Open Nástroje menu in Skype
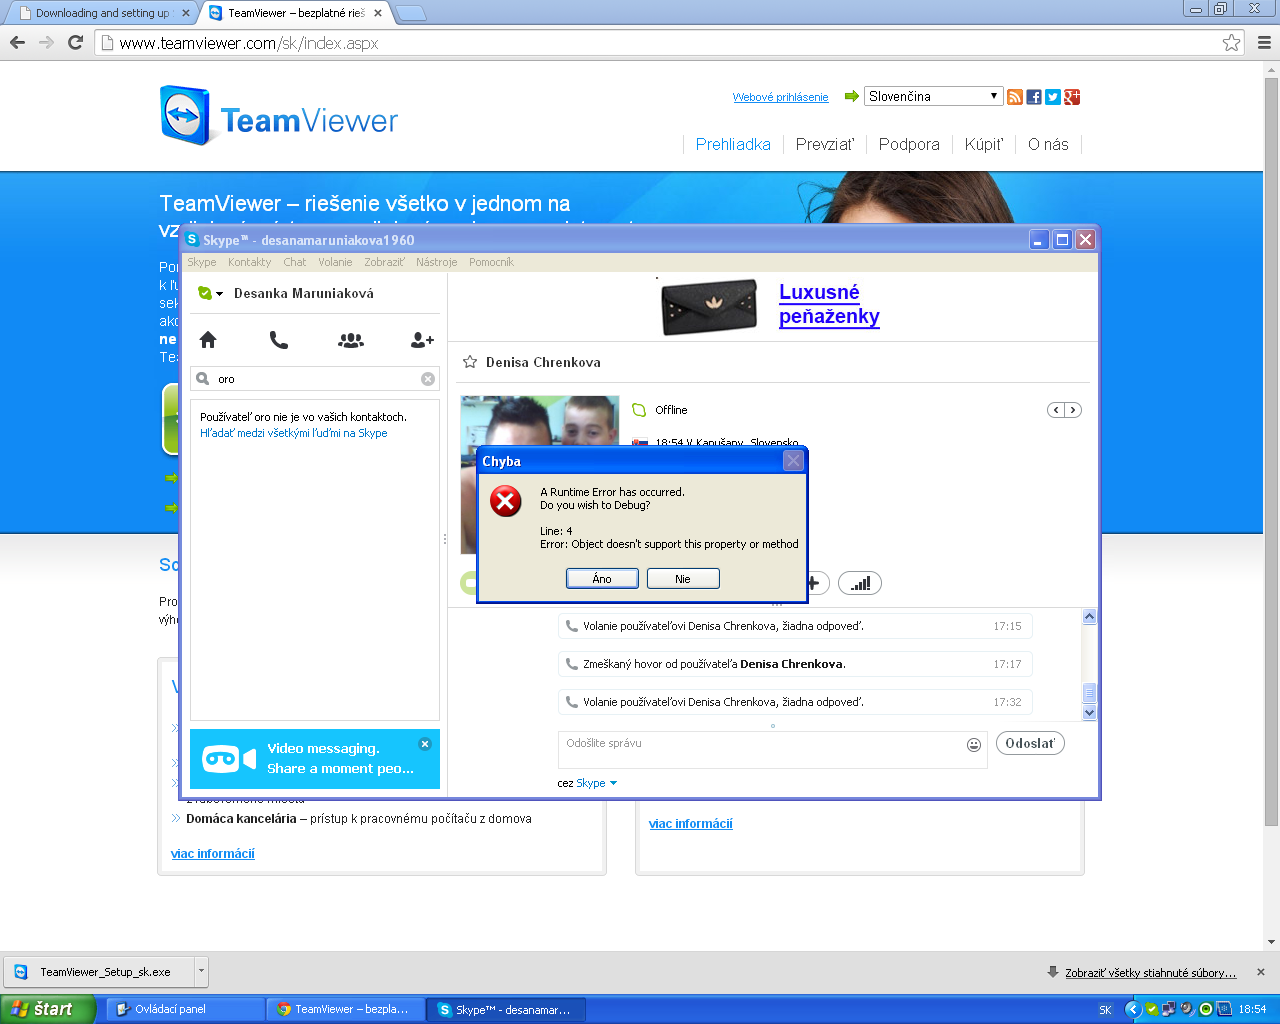Viewport: 1280px width, 1024px height. pyautogui.click(x=437, y=262)
